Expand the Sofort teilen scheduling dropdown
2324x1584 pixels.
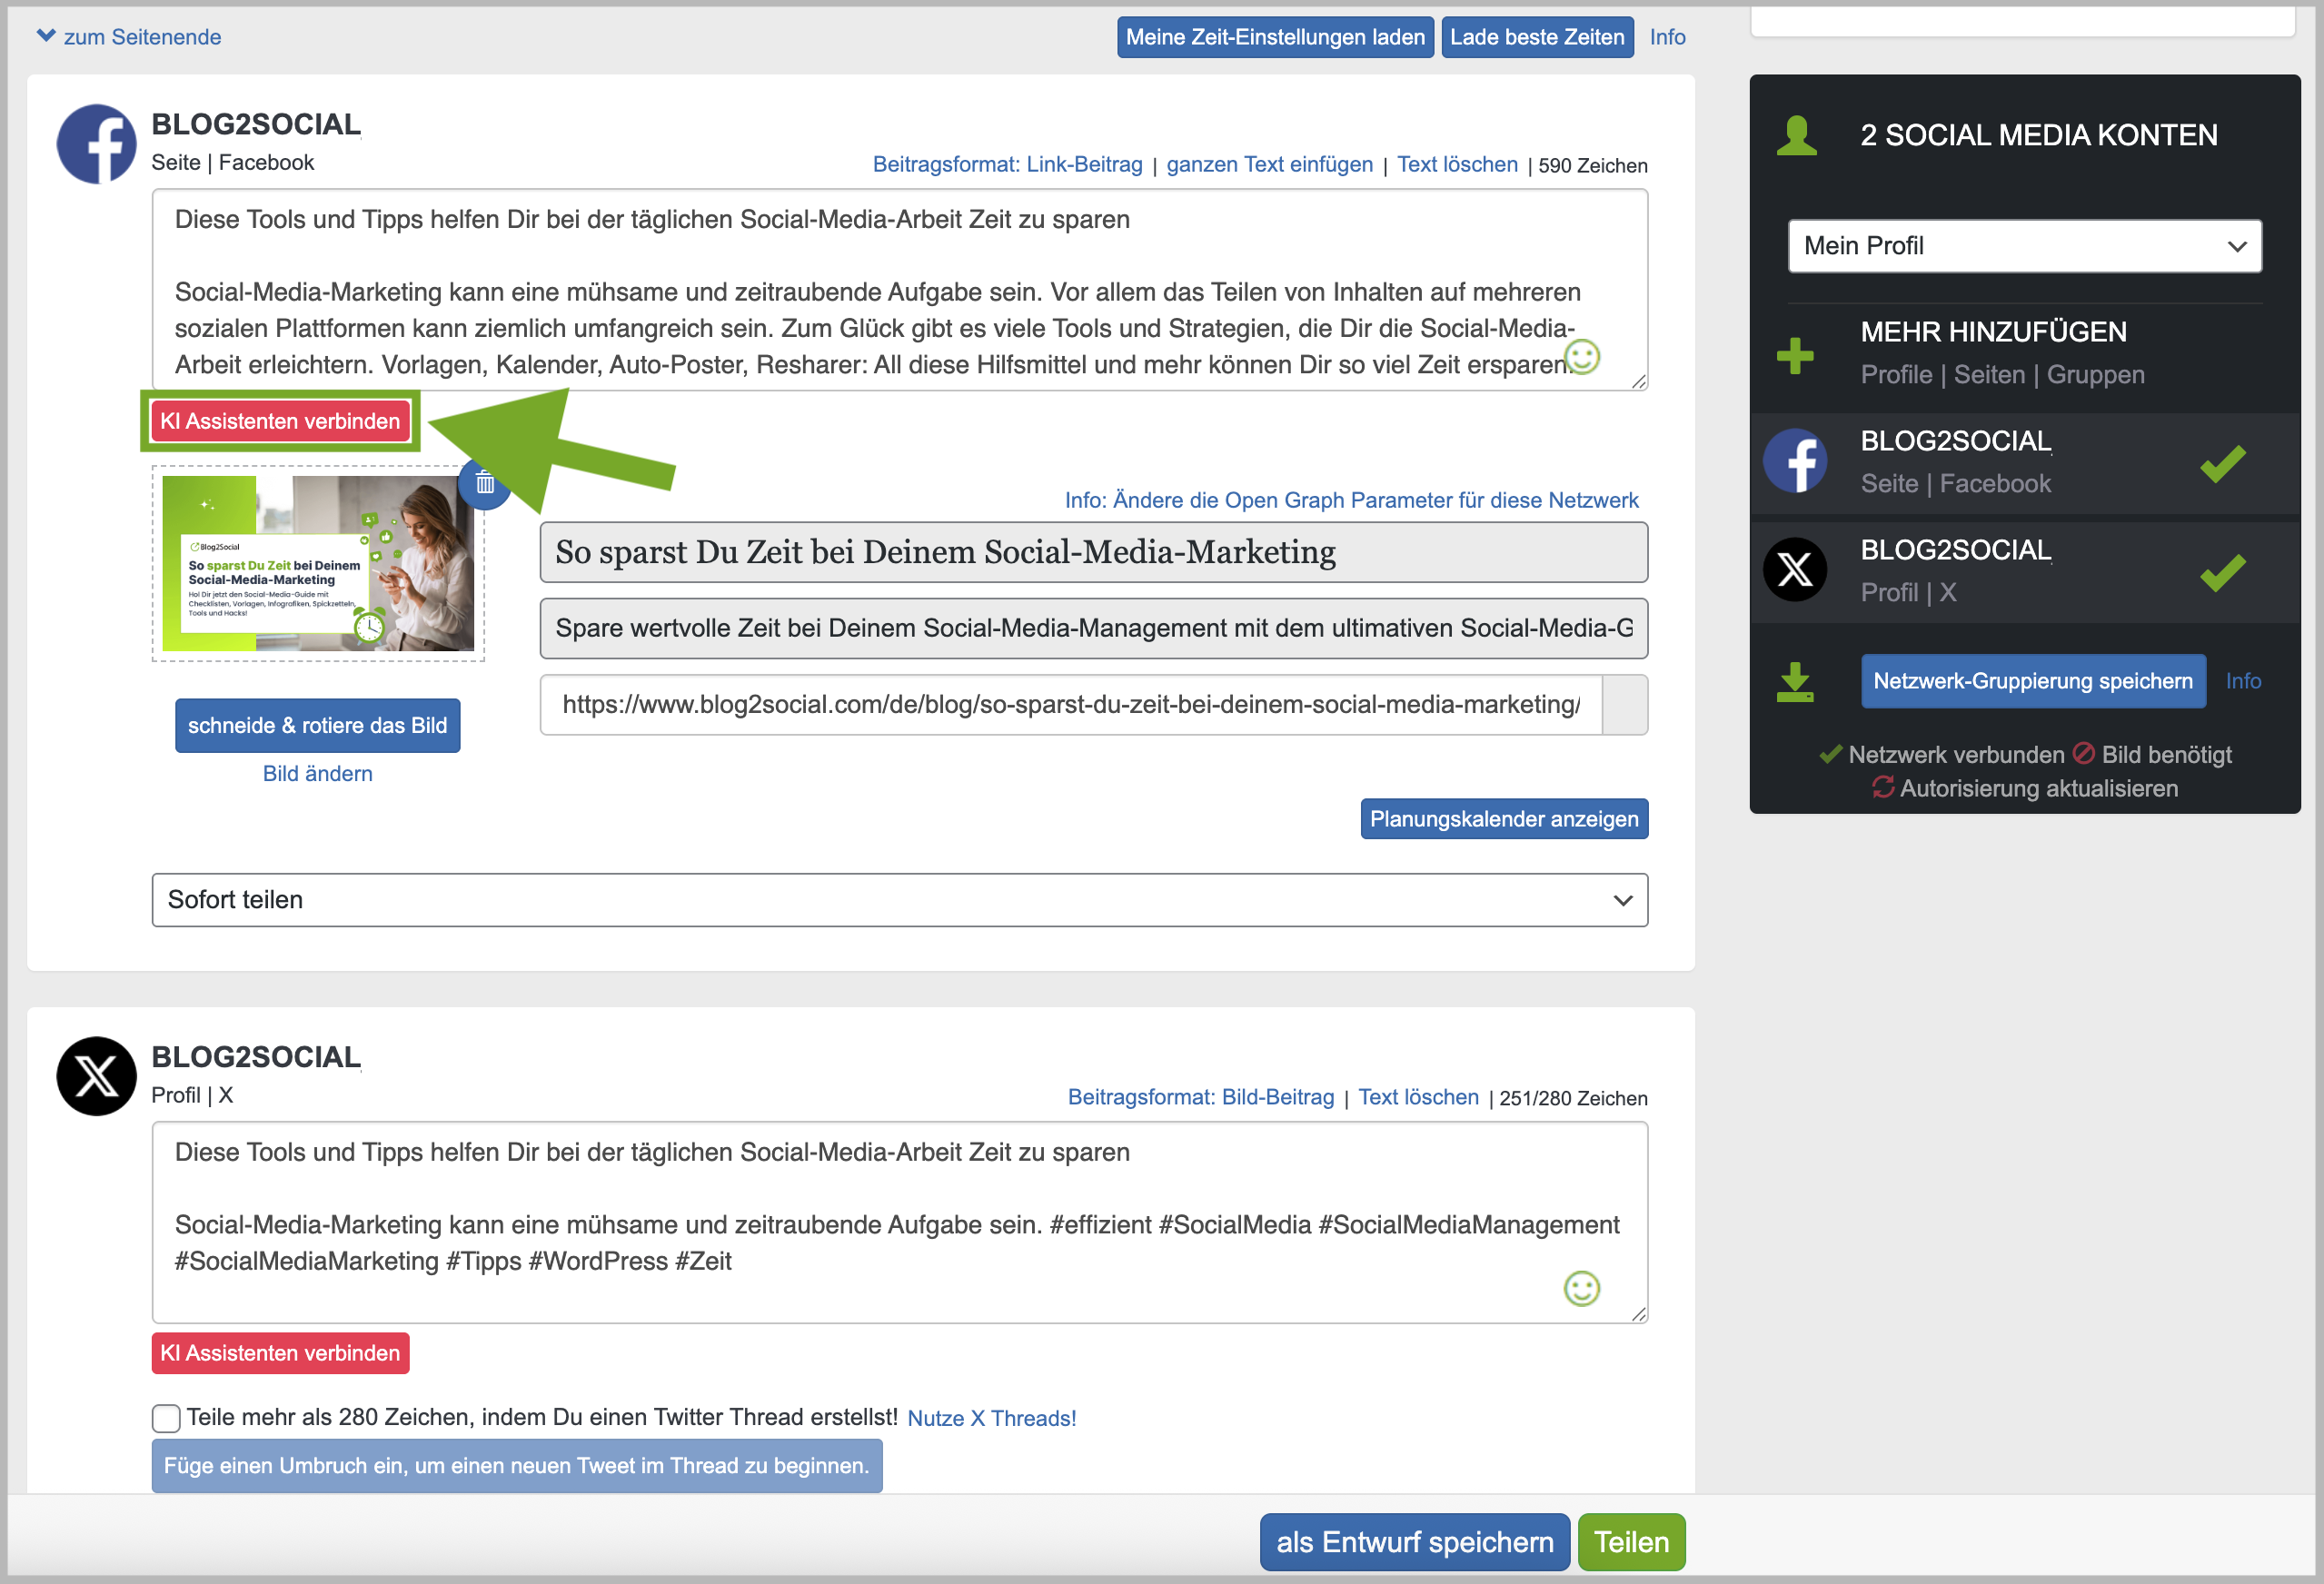tap(899, 900)
